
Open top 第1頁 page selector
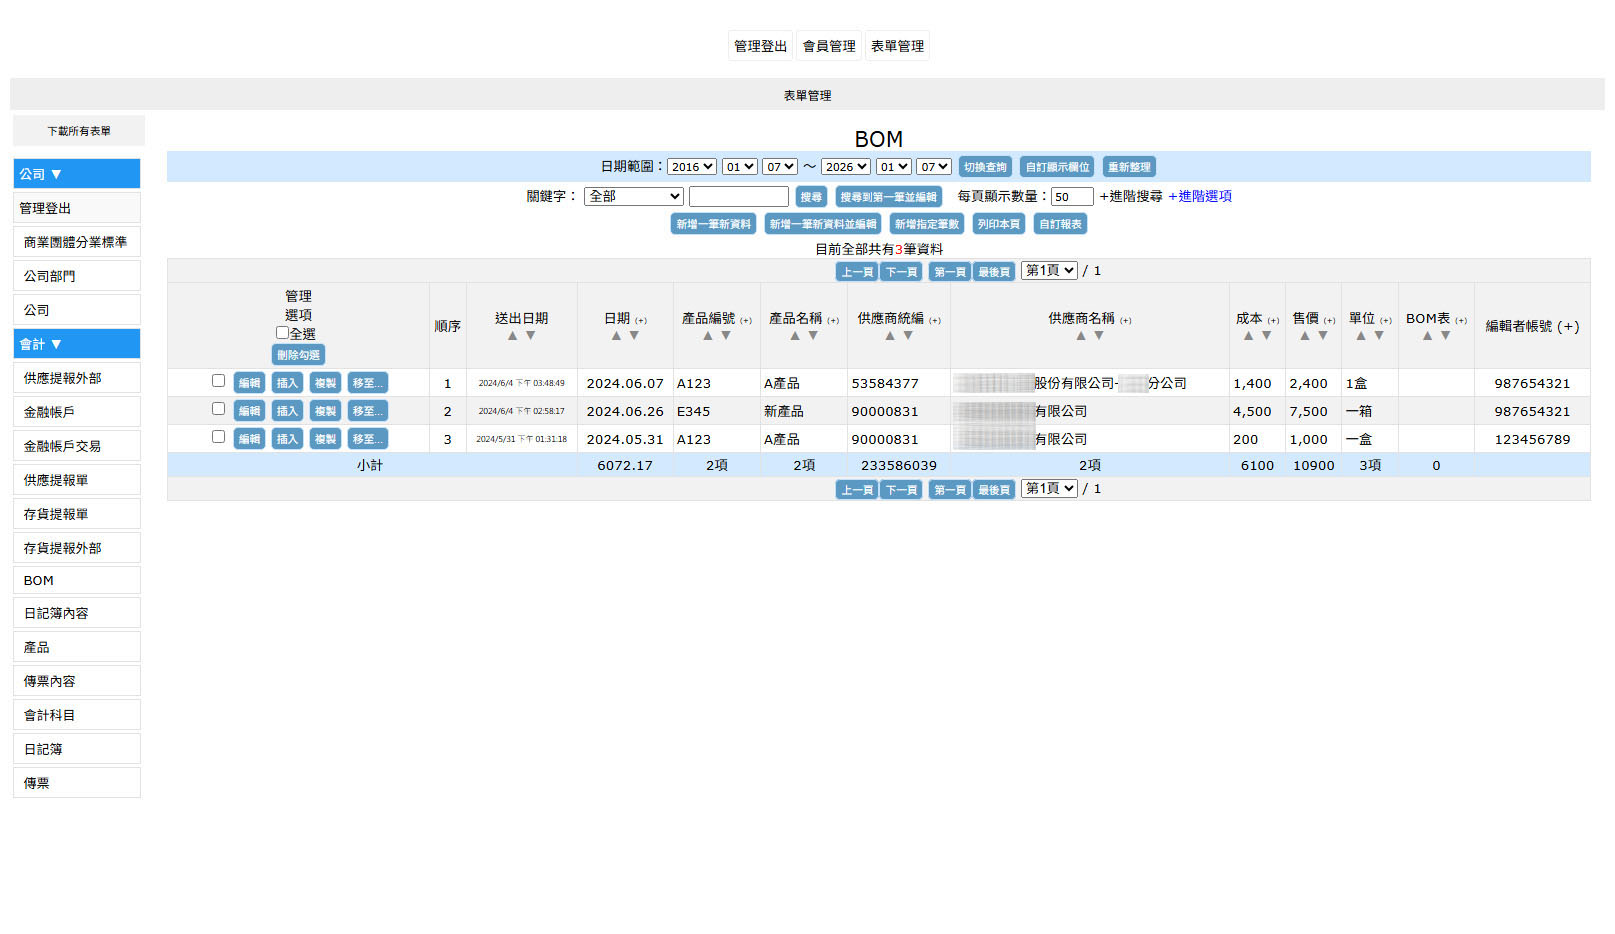1049,271
